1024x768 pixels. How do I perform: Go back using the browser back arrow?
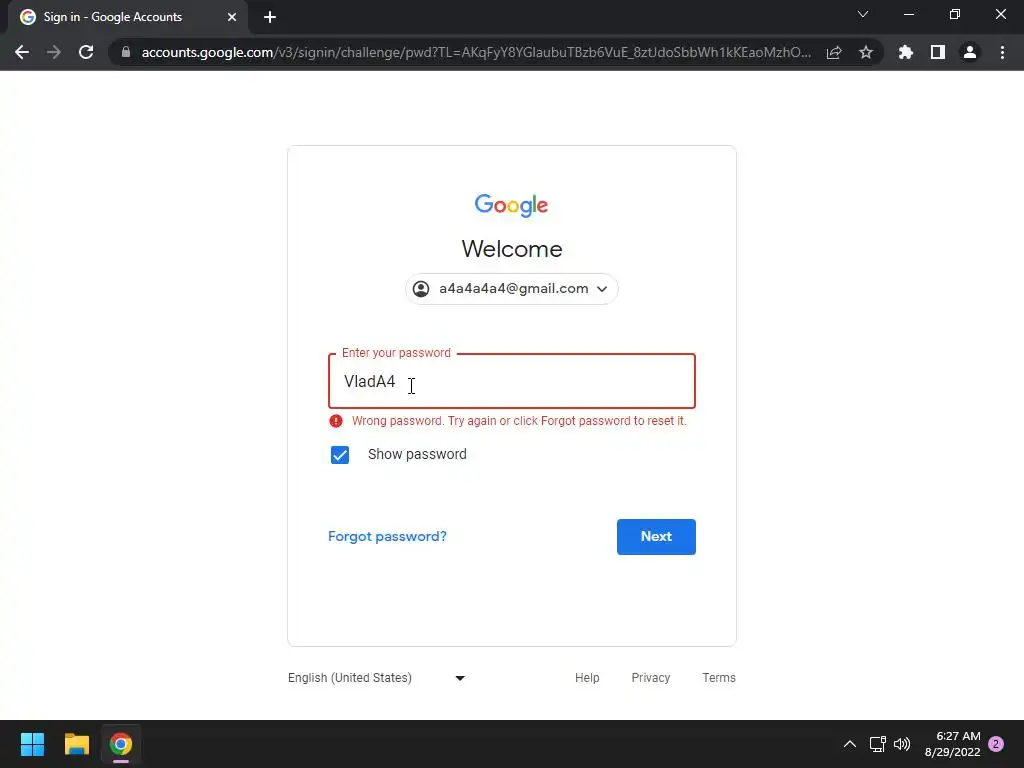pos(22,52)
